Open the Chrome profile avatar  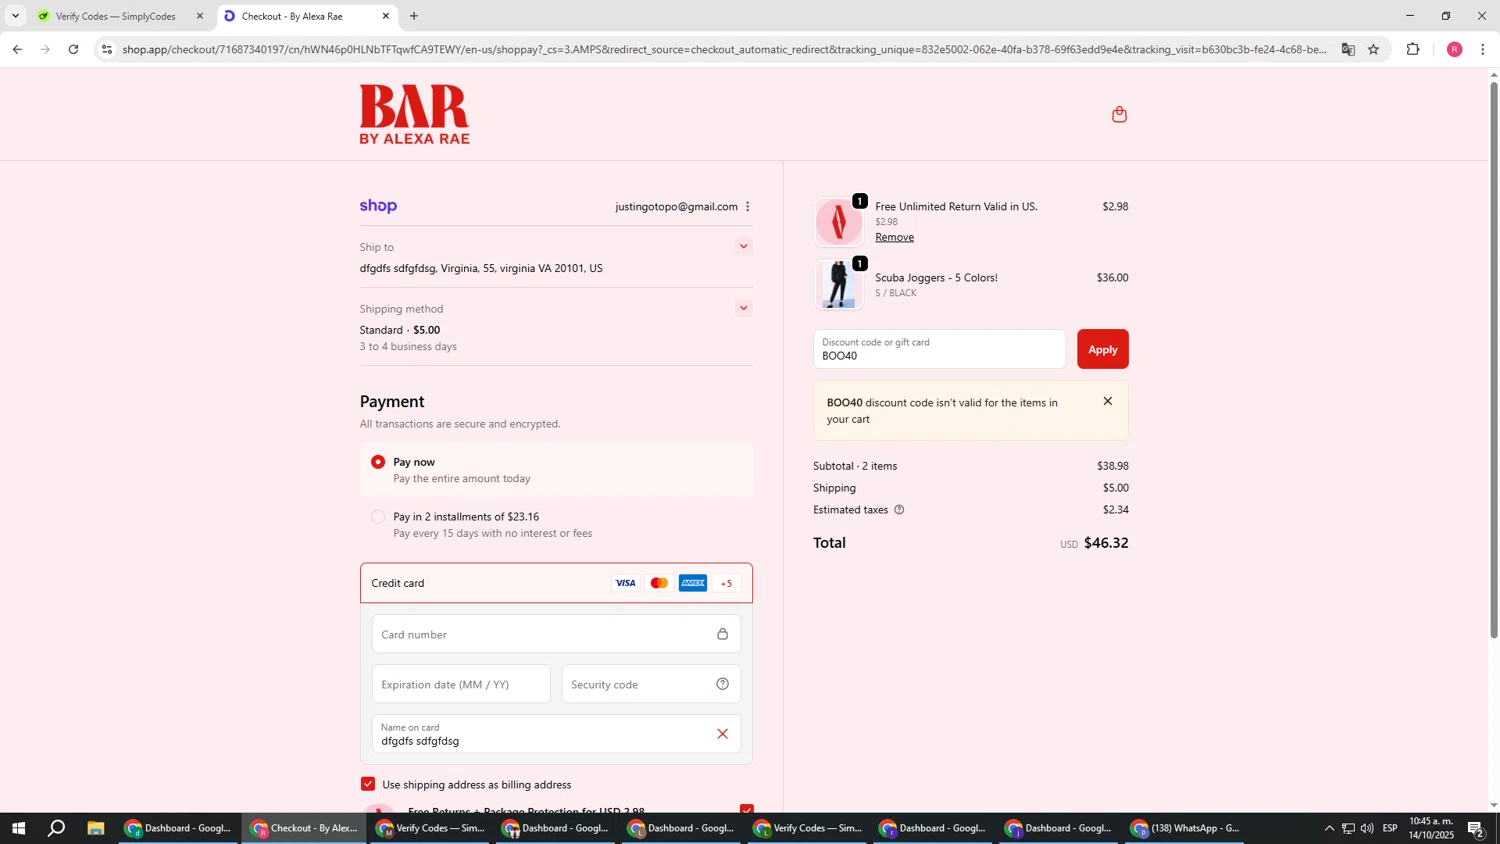click(x=1454, y=49)
